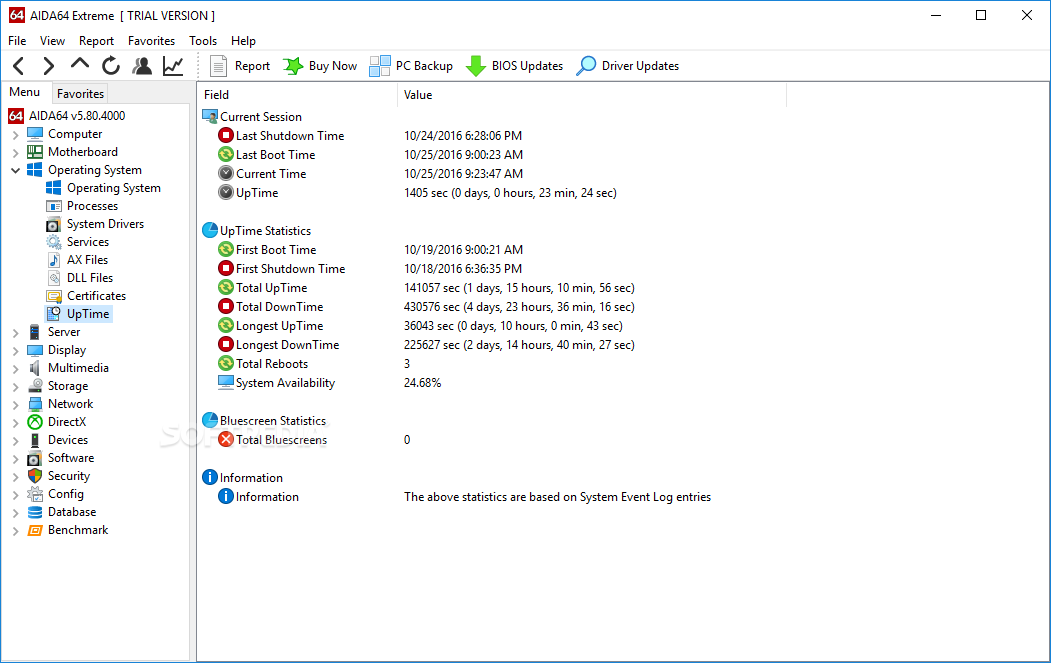Open the Favorites menu
This screenshot has width=1051, height=663.
151,41
